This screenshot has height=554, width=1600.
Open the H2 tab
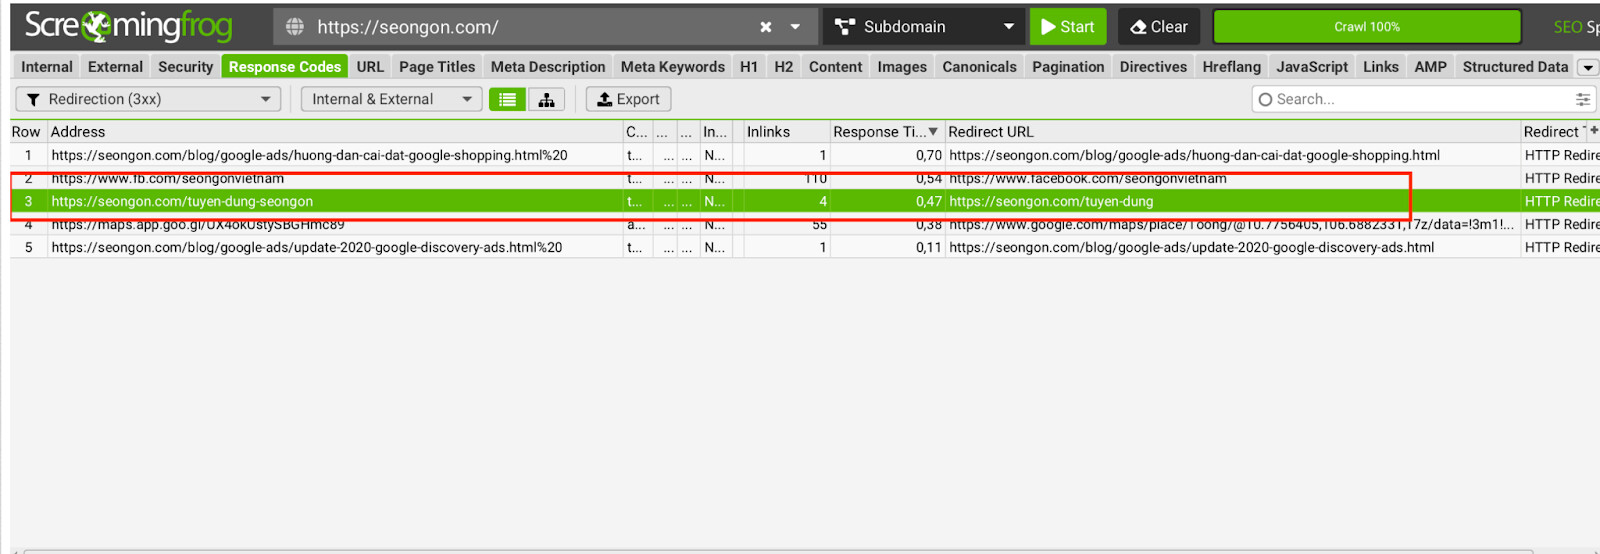(x=784, y=67)
